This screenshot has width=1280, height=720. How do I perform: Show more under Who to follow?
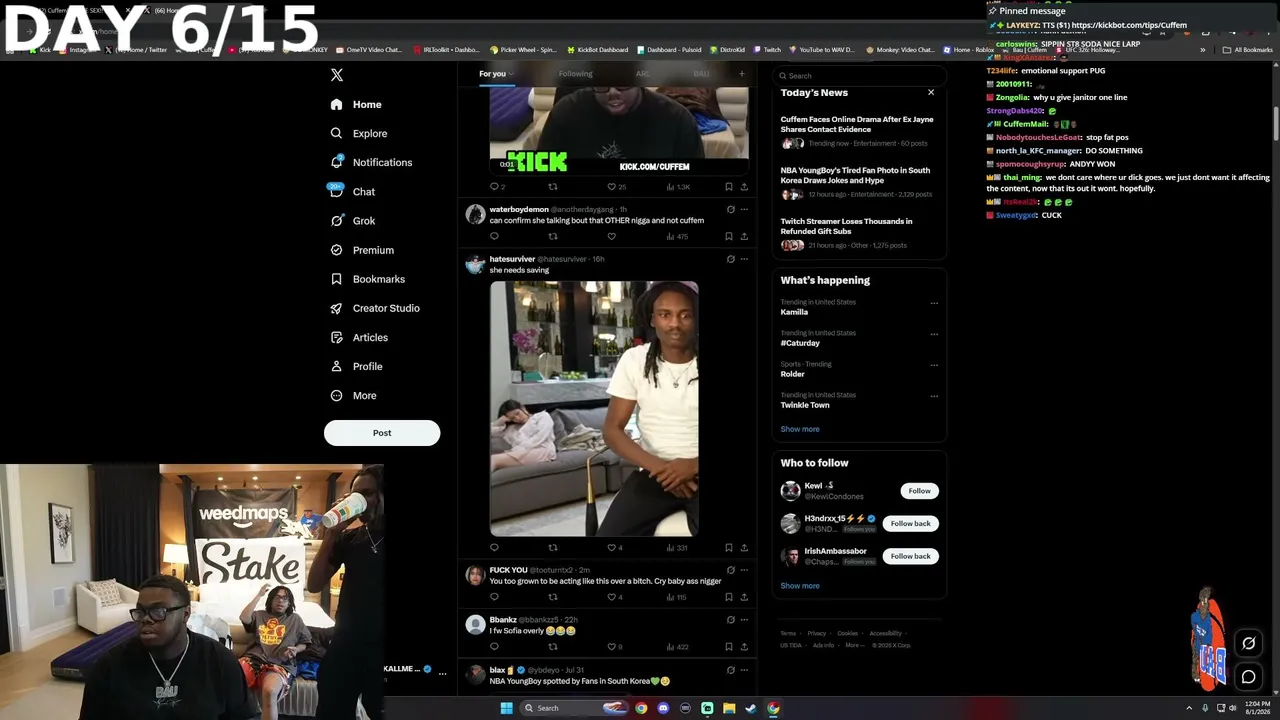pos(800,586)
